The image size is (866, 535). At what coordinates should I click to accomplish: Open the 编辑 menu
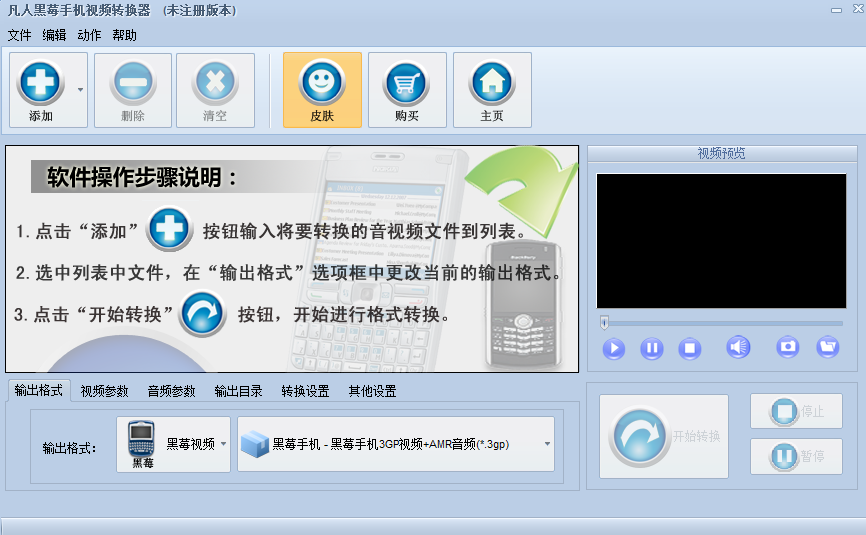[54, 35]
